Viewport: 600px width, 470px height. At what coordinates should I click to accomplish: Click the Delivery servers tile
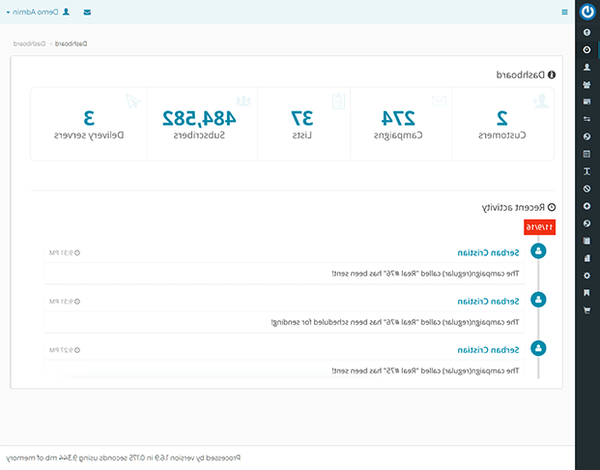tap(89, 123)
